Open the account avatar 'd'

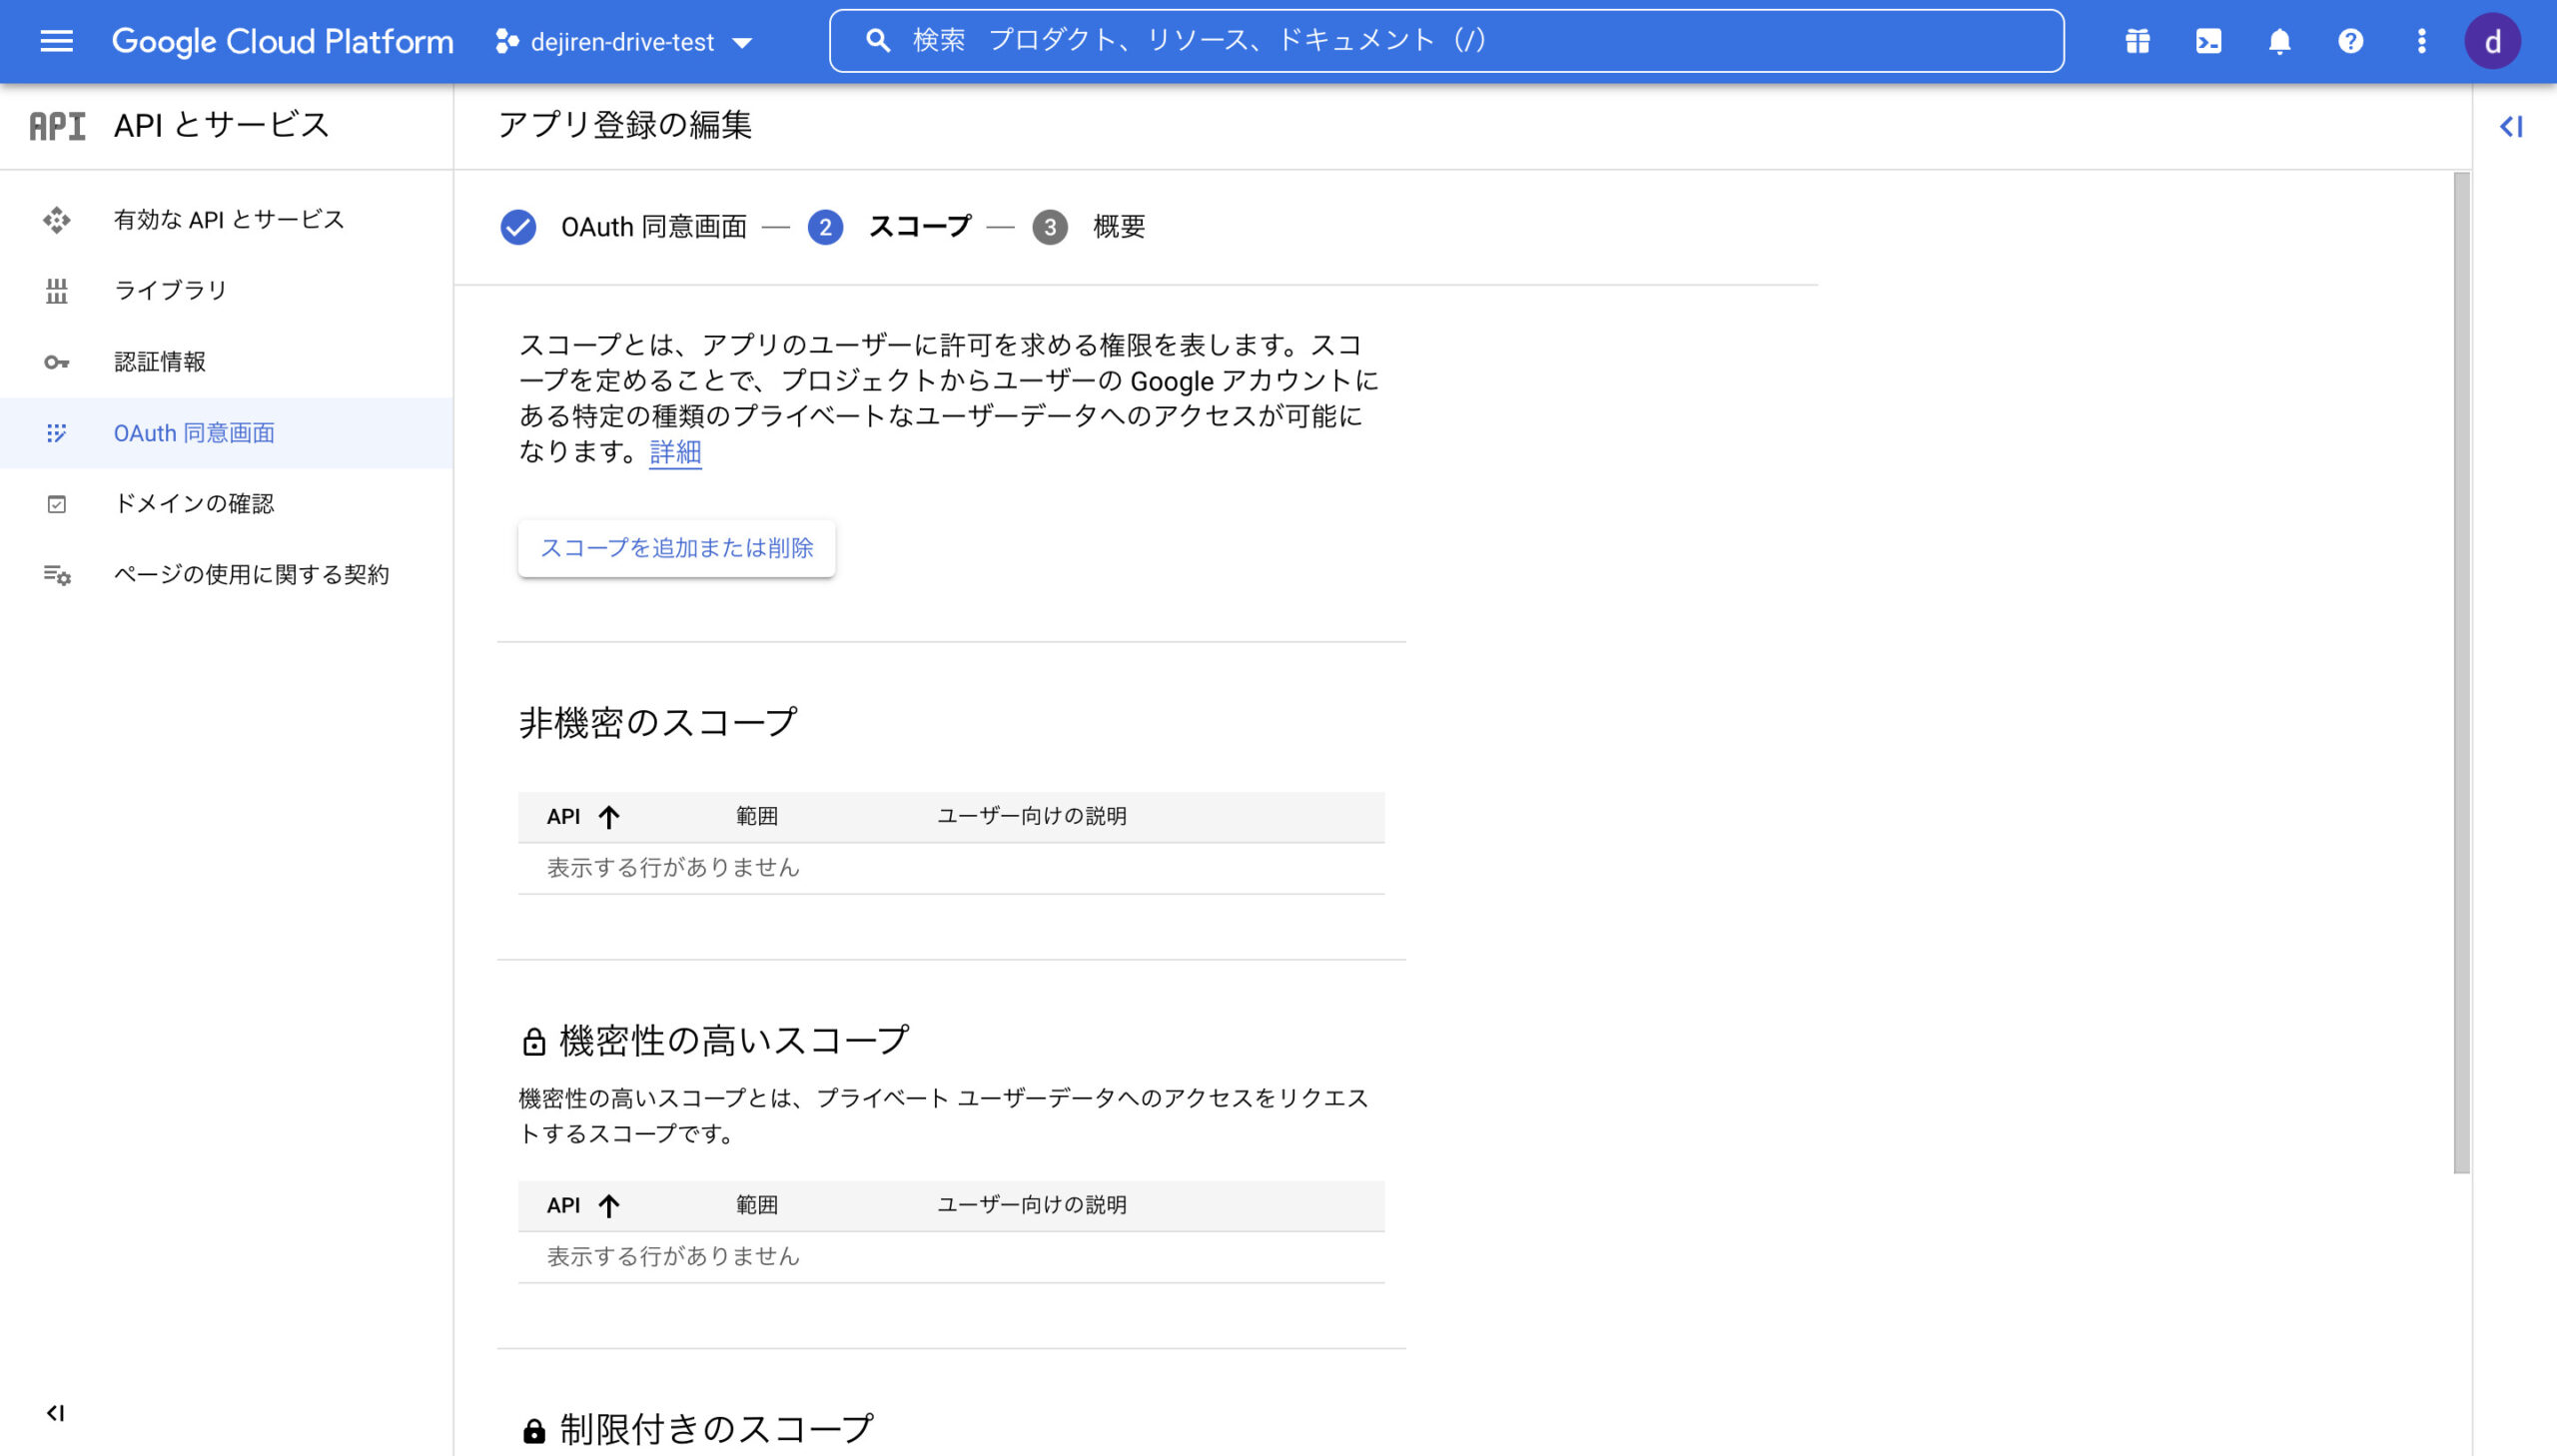click(x=2492, y=41)
